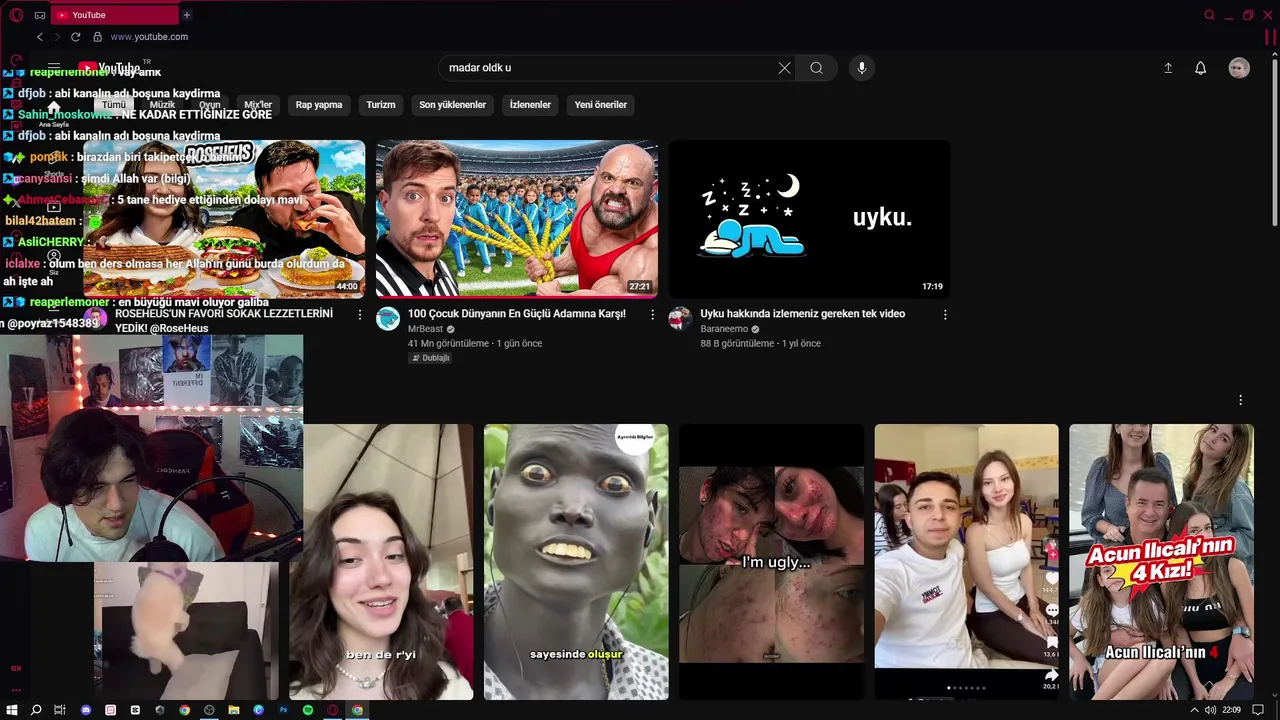This screenshot has height=720, width=1280.
Task: Open the uyku. video thumbnail
Action: pos(809,219)
